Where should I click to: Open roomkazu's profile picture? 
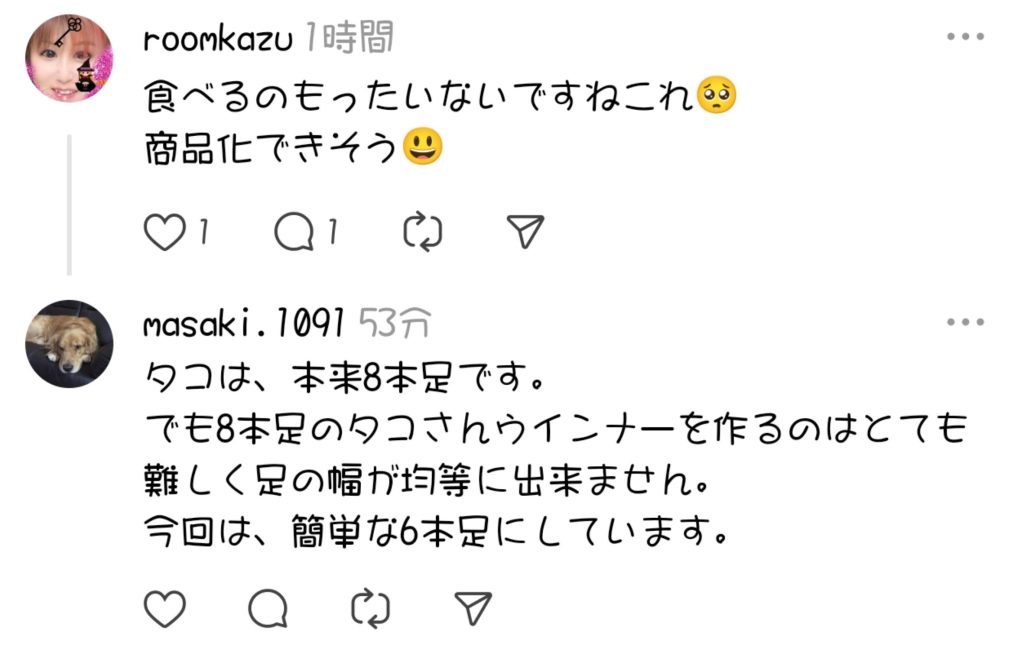click(69, 57)
